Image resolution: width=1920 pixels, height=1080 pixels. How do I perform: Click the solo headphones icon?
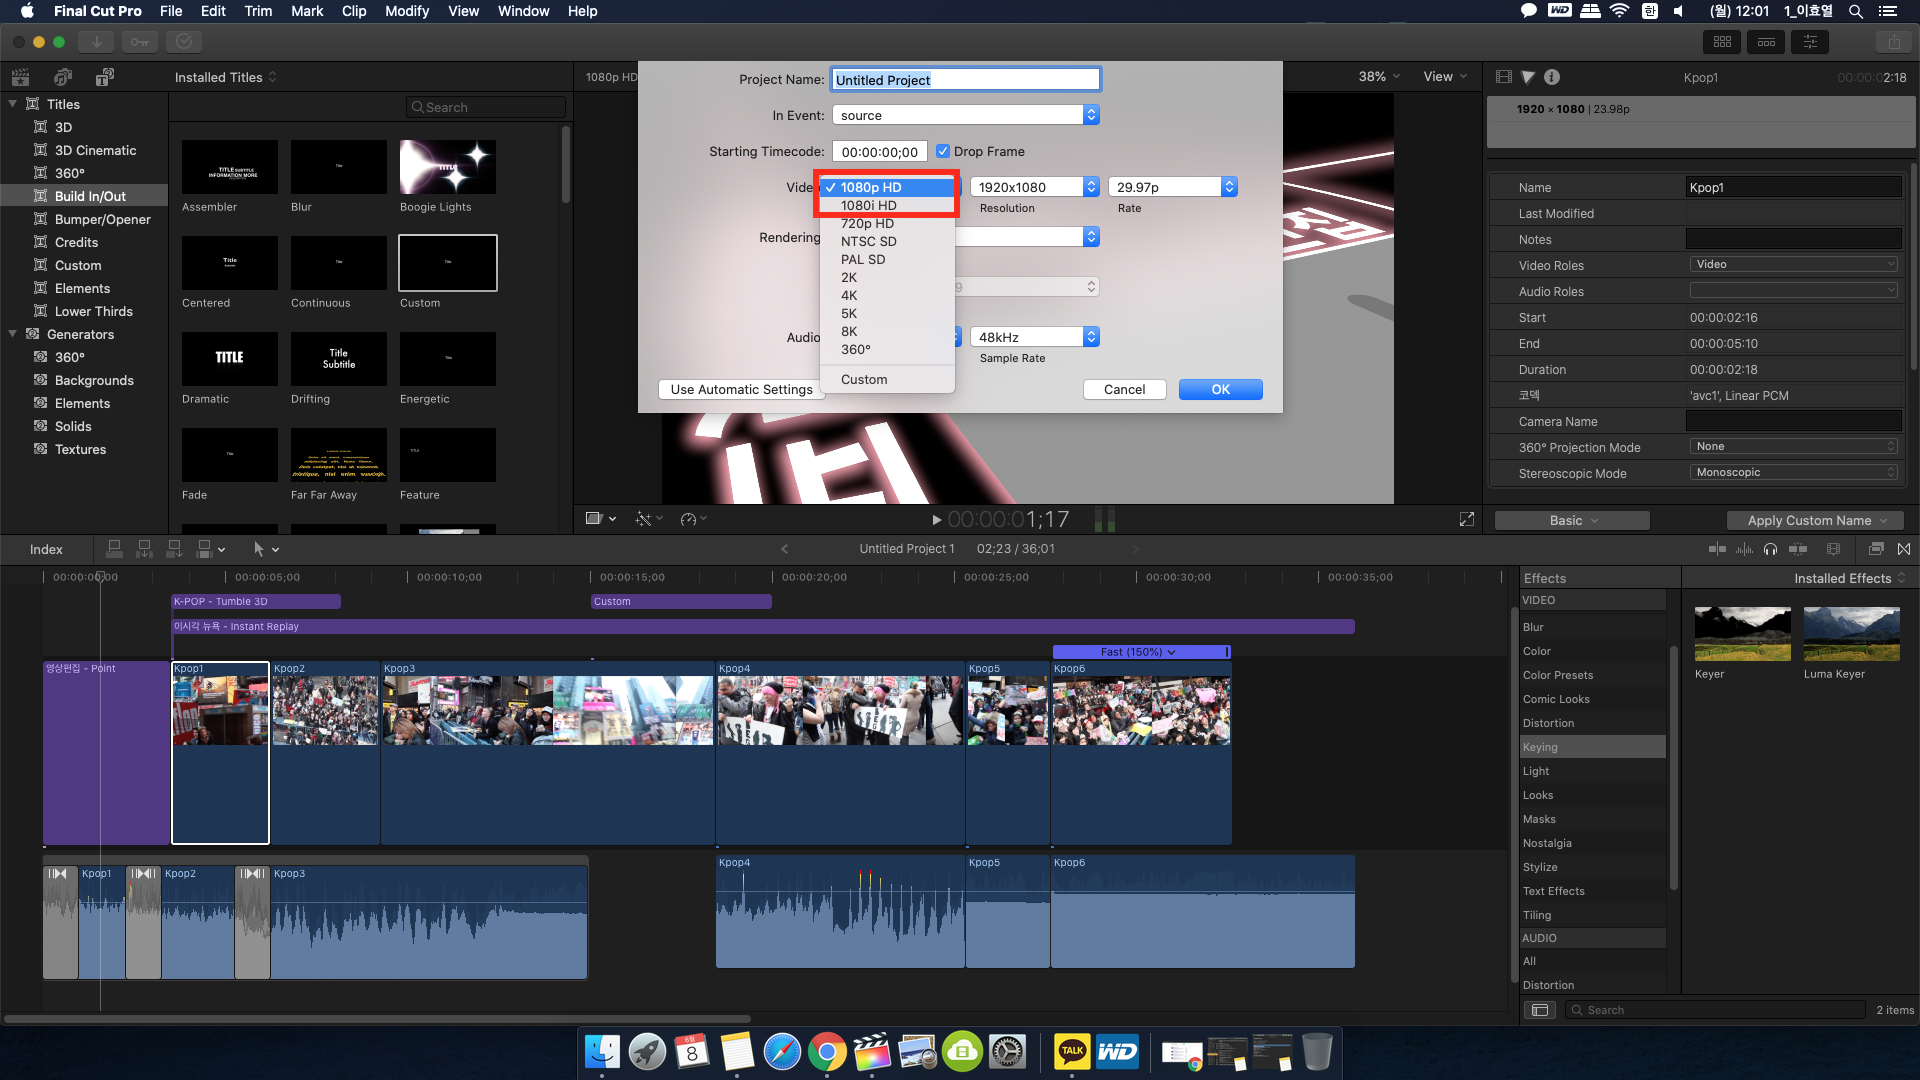(1771, 549)
